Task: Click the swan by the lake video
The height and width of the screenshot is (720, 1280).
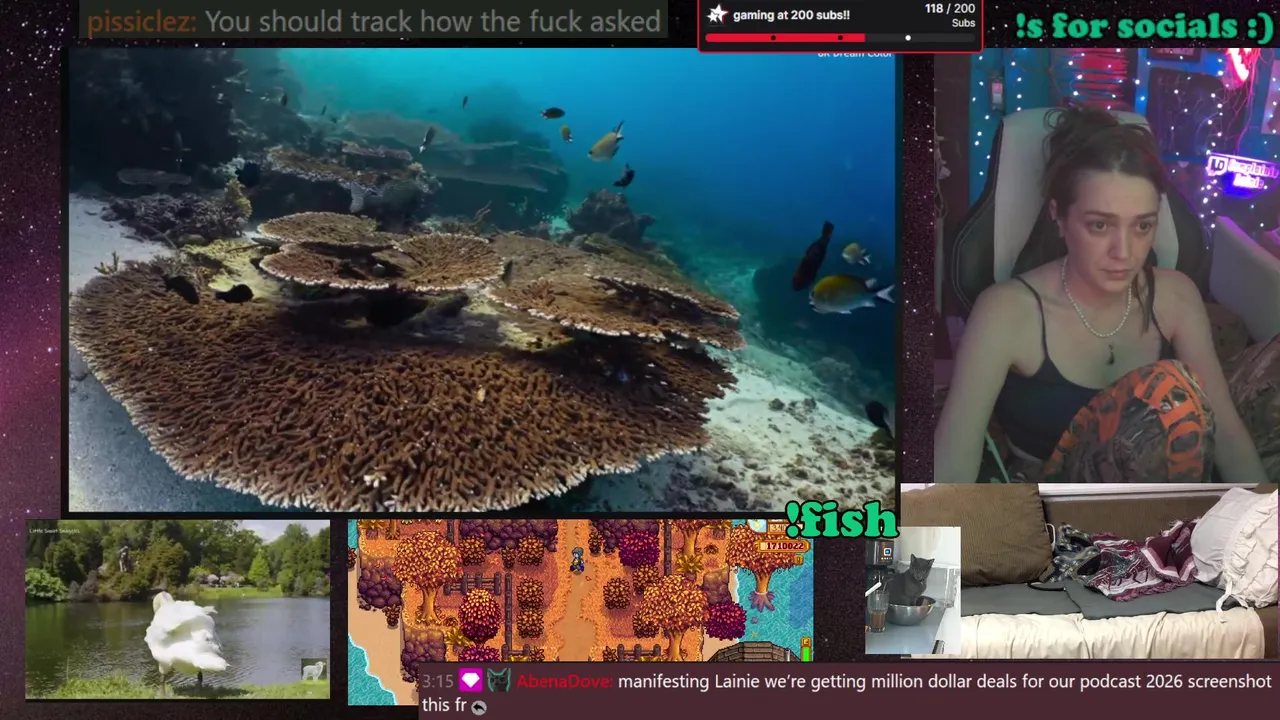Action: coord(177,609)
